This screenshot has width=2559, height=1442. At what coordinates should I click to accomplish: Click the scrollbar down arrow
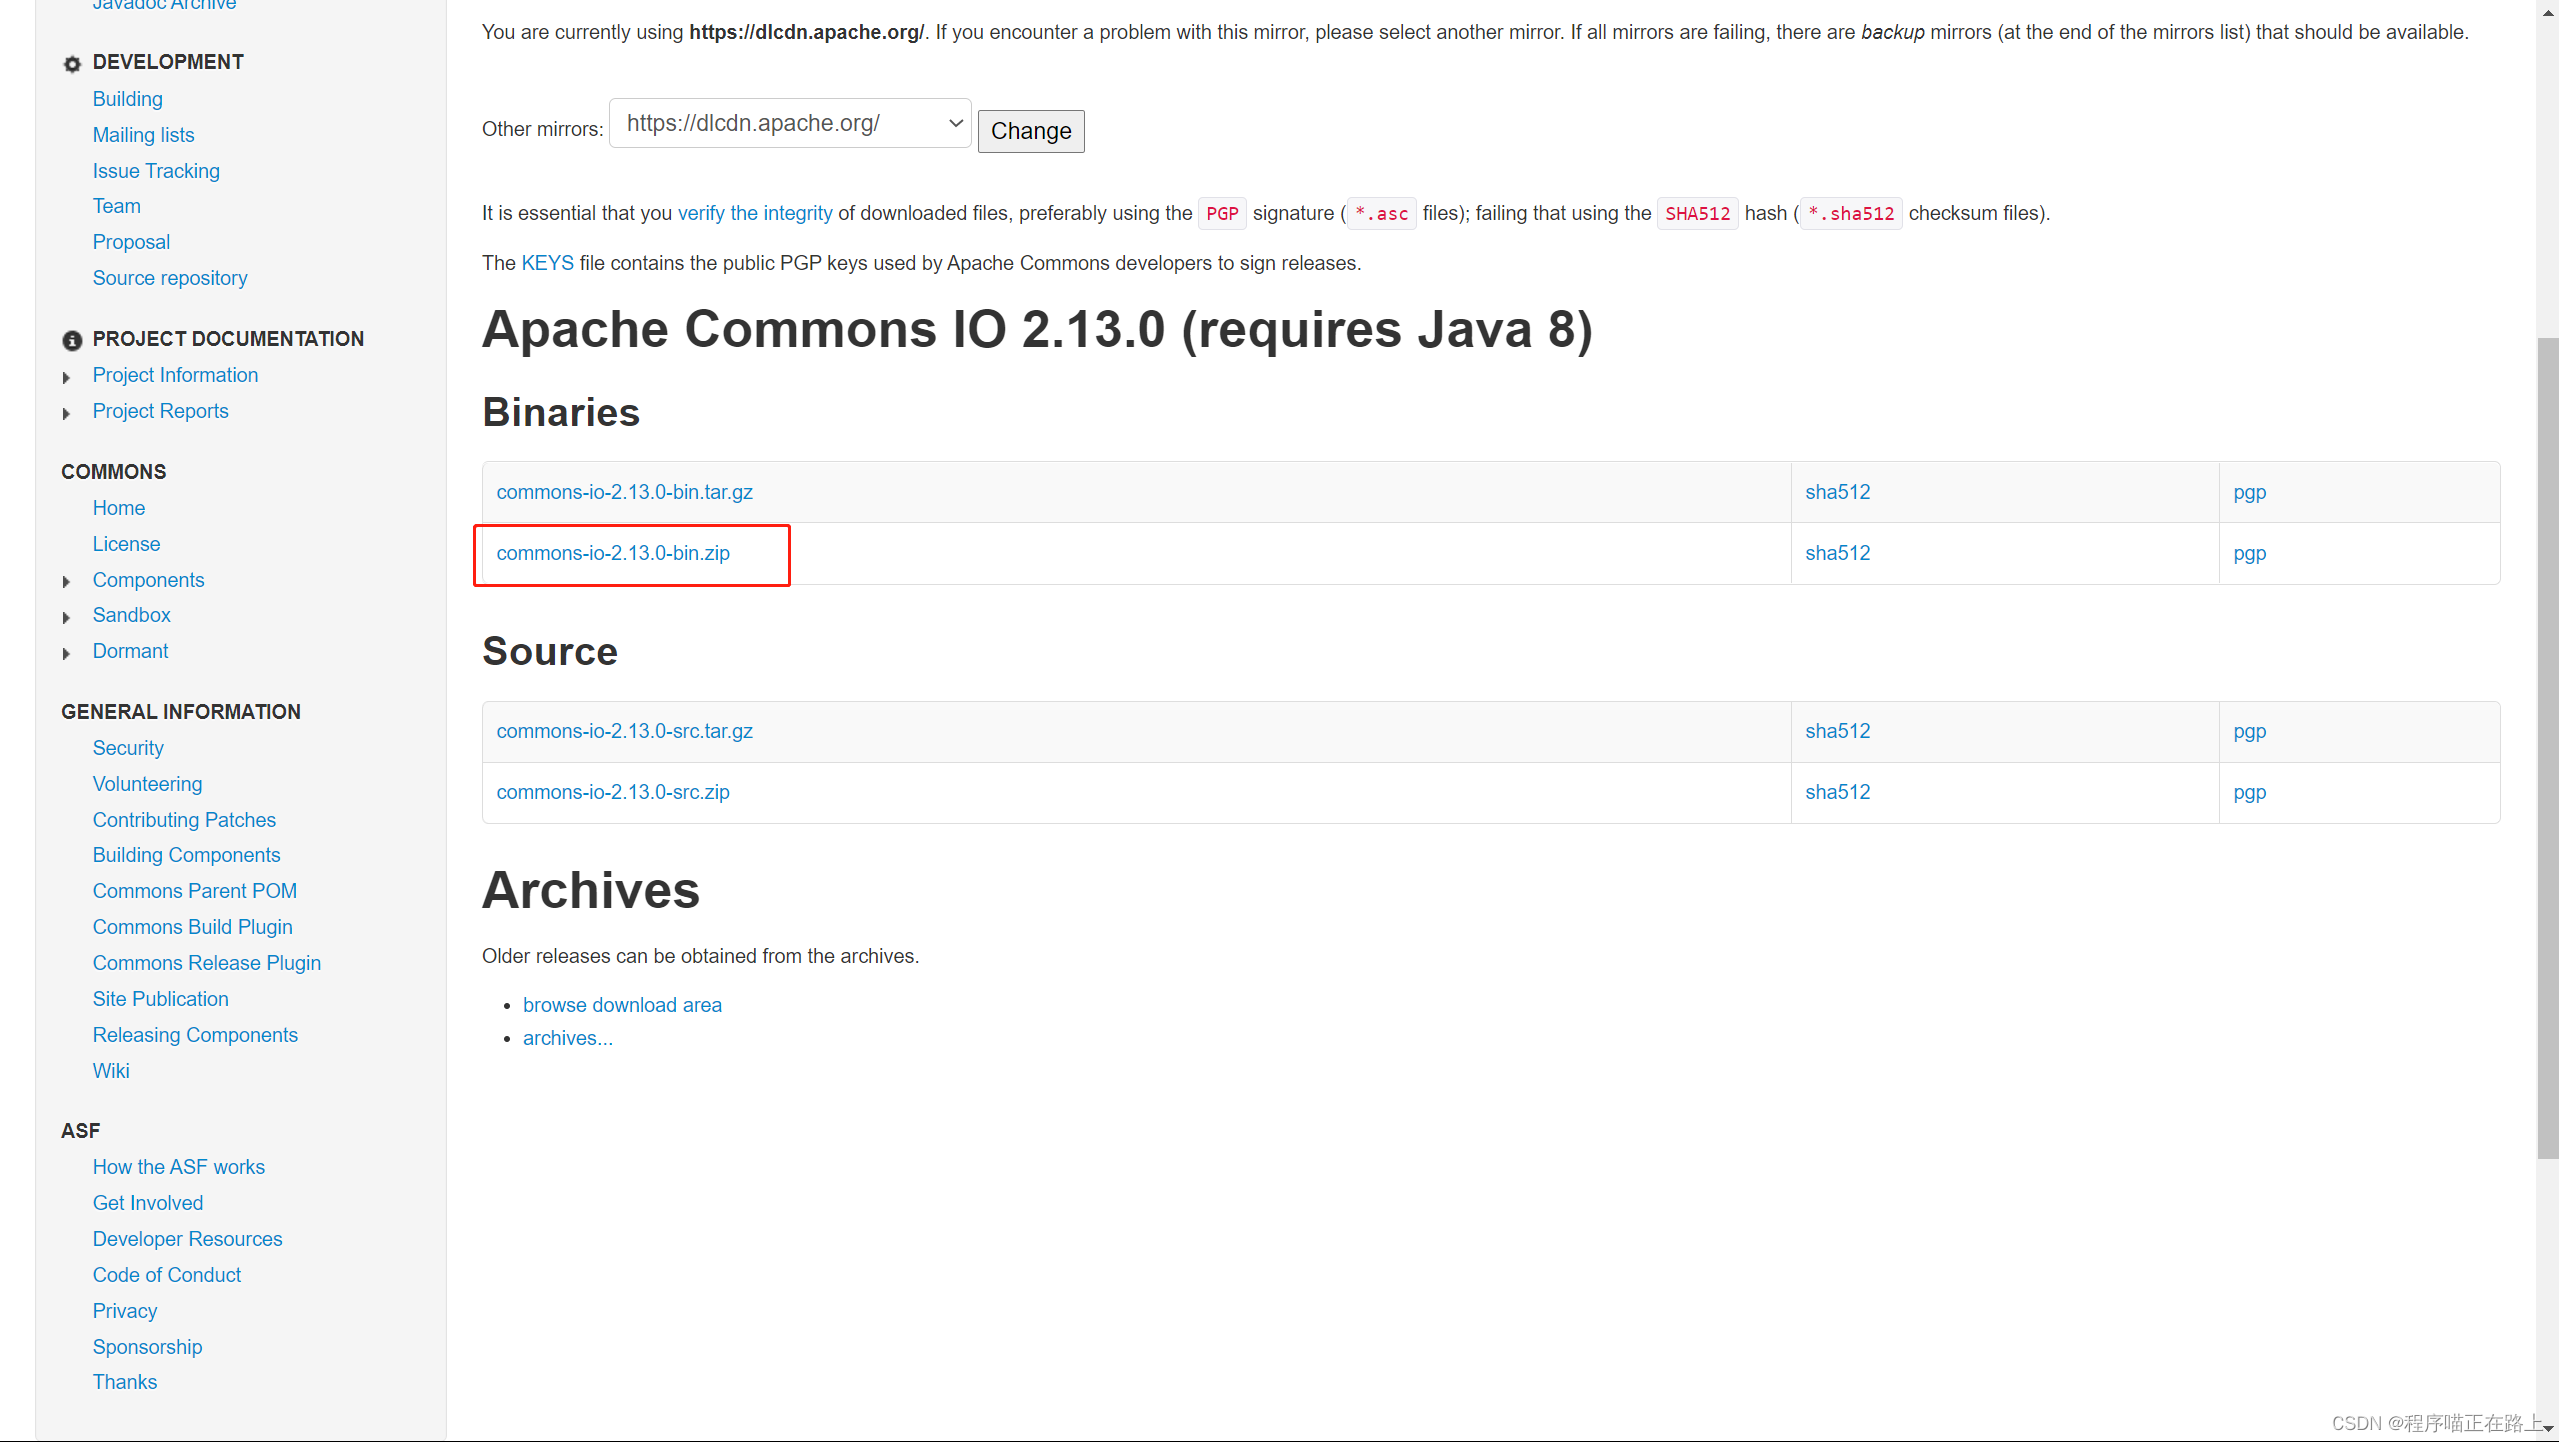coord(2547,1430)
